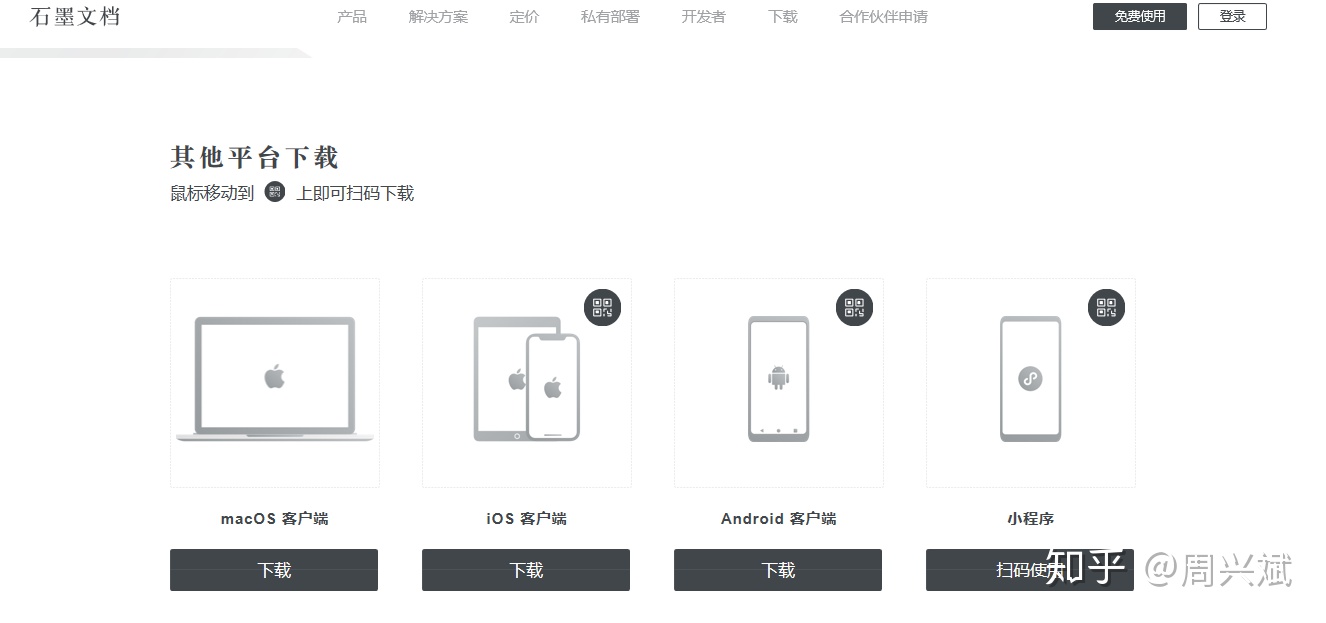
Task: Click the 登录 button
Action: pyautogui.click(x=1232, y=17)
